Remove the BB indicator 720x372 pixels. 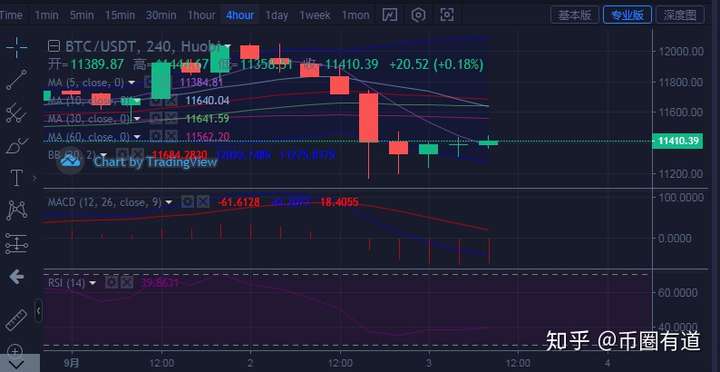[137, 154]
